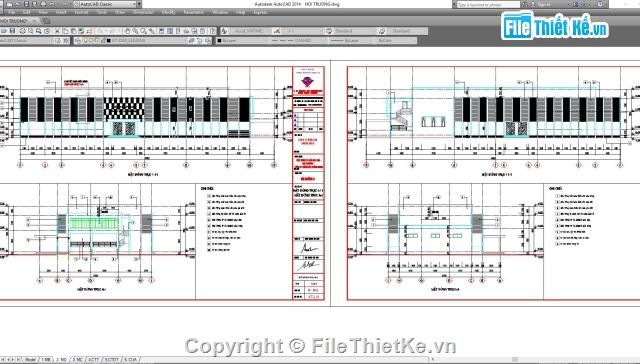Viewport: 640px width, 364px height.
Task: Click the Zoom Previous icon
Action: 152,31
